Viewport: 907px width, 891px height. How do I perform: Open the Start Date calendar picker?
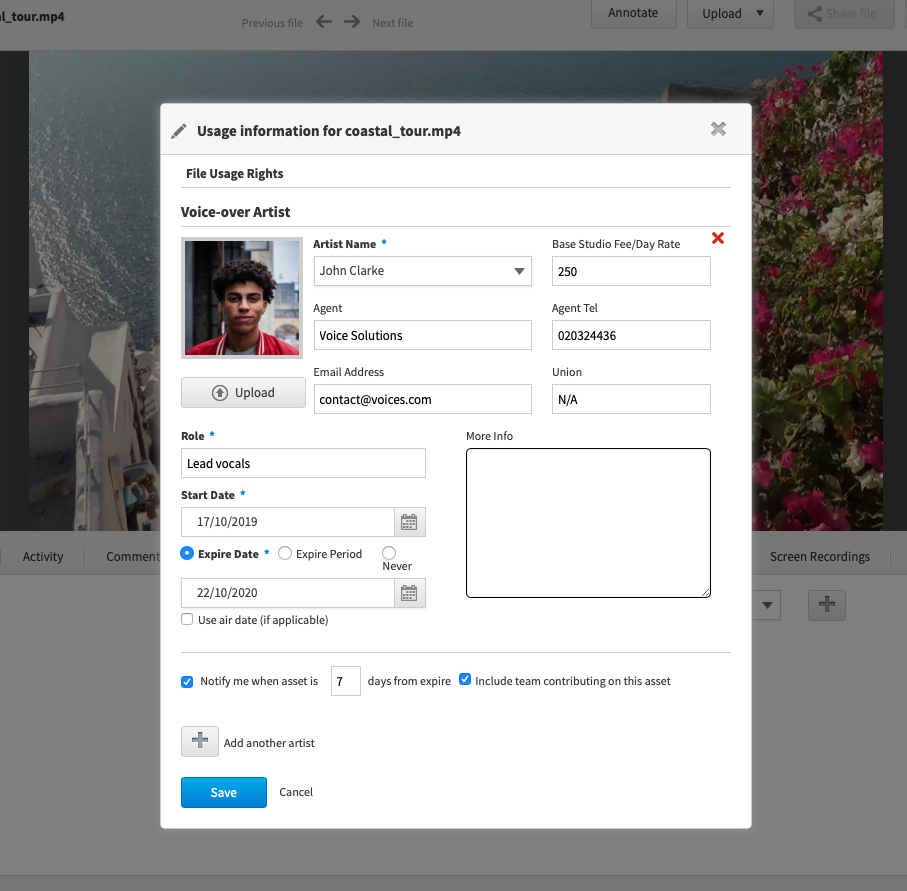coord(409,522)
